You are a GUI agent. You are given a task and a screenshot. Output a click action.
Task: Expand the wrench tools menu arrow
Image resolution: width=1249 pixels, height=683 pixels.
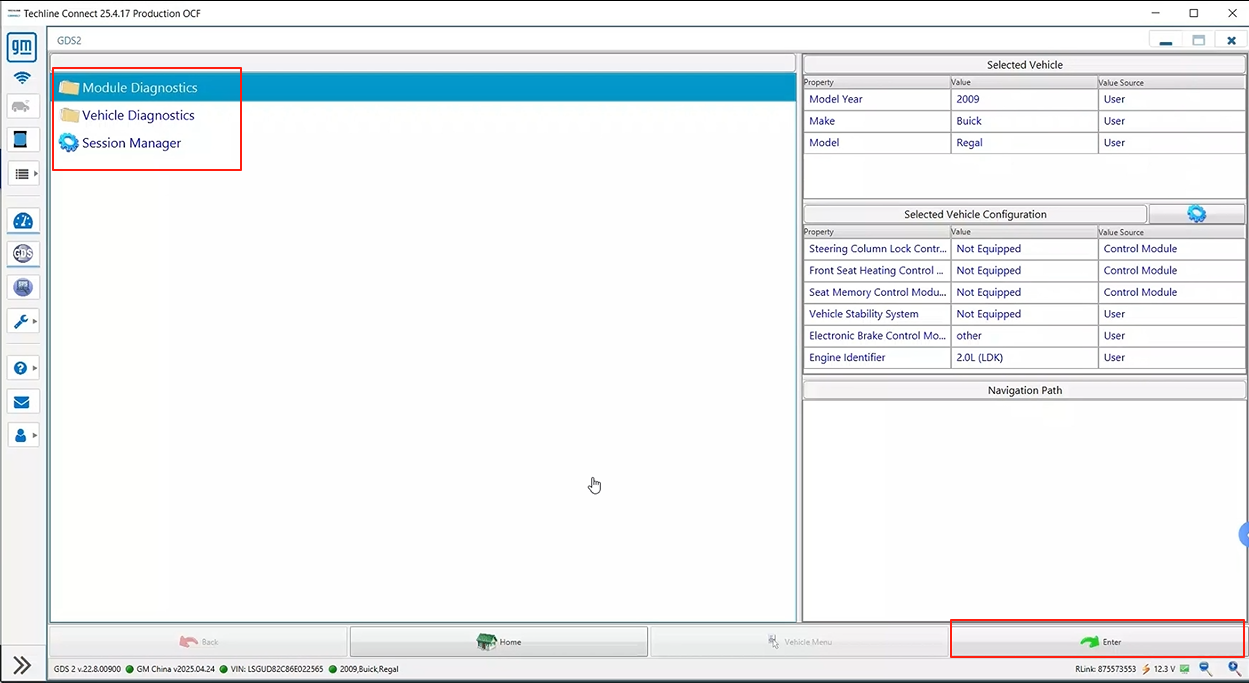click(35, 321)
